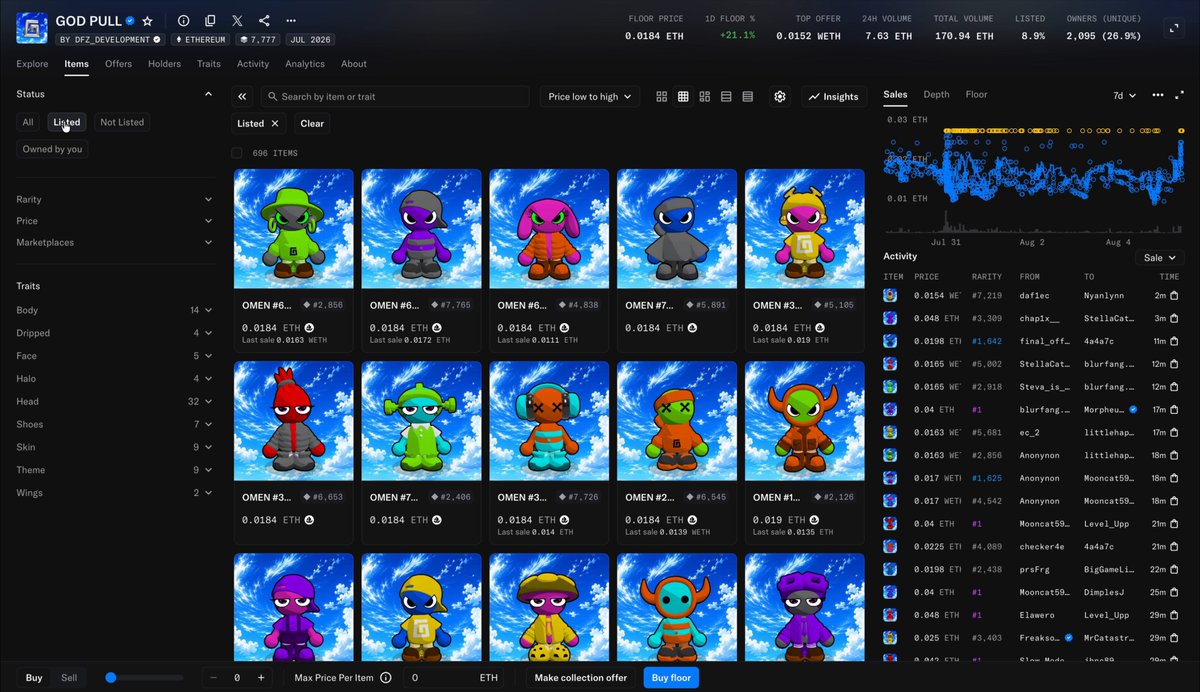Open the Sale activity type dropdown
Viewport: 1200px width, 692px height.
pyautogui.click(x=1162, y=257)
